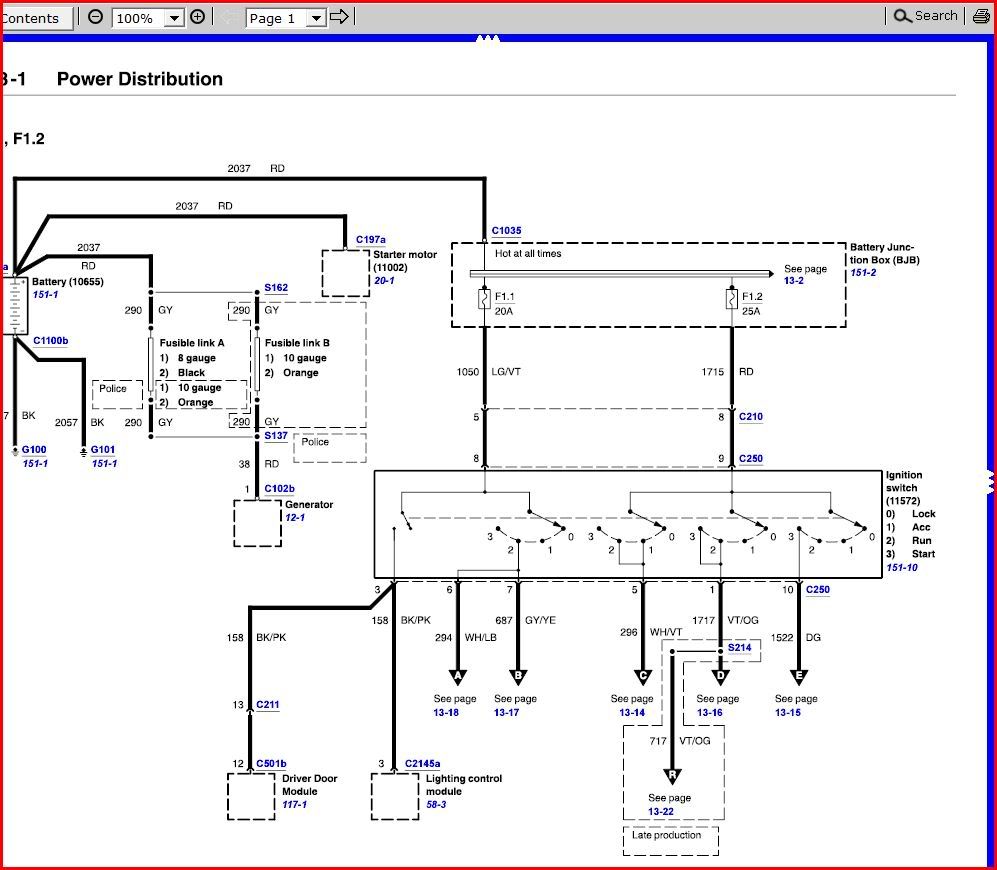This screenshot has height=870, width=997.
Task: Open page 13-22 late production link
Action: point(662,811)
